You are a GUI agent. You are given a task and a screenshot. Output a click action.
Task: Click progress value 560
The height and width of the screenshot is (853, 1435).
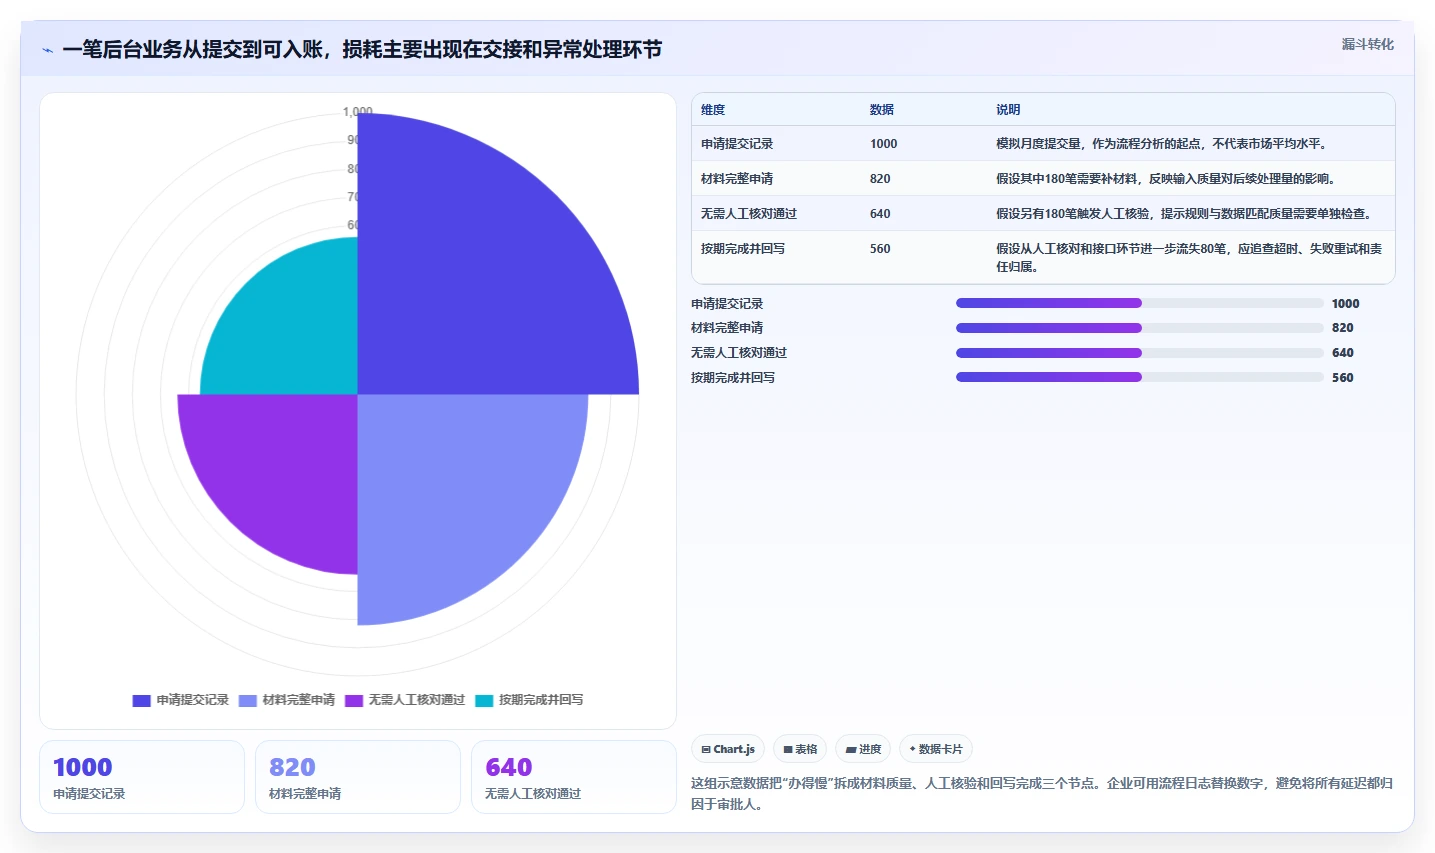point(1342,378)
